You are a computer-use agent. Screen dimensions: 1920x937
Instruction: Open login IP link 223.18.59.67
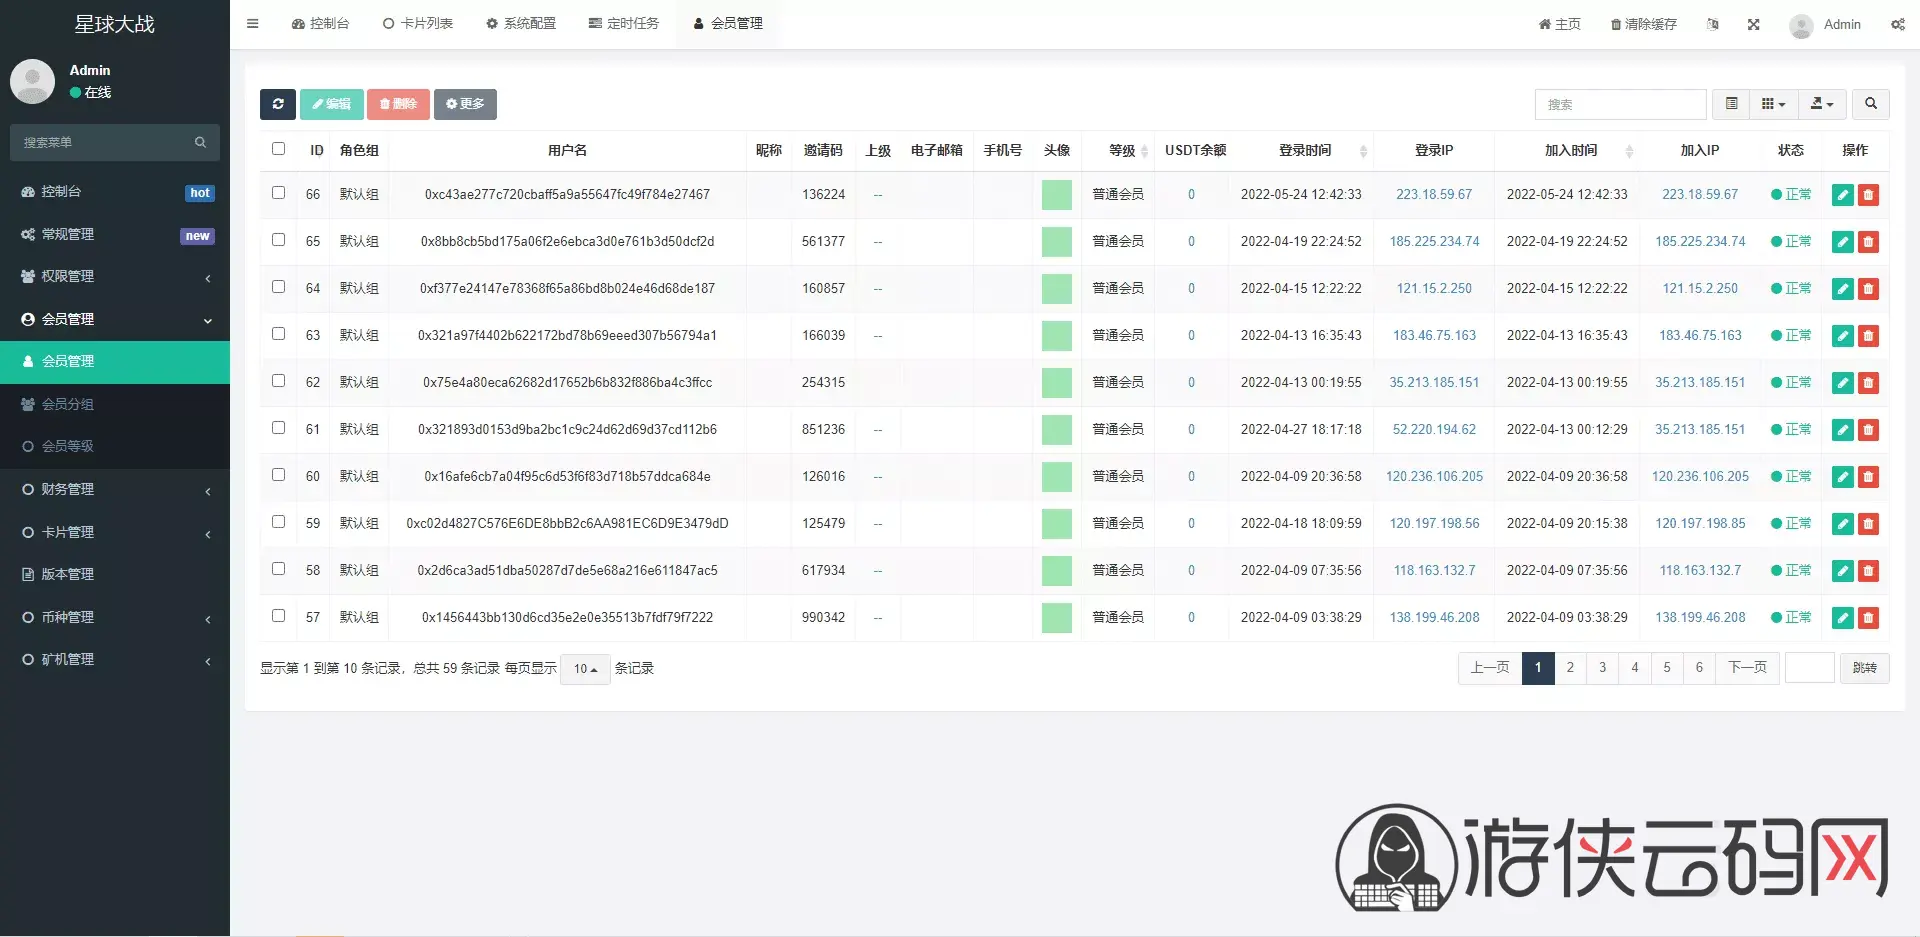click(x=1434, y=195)
